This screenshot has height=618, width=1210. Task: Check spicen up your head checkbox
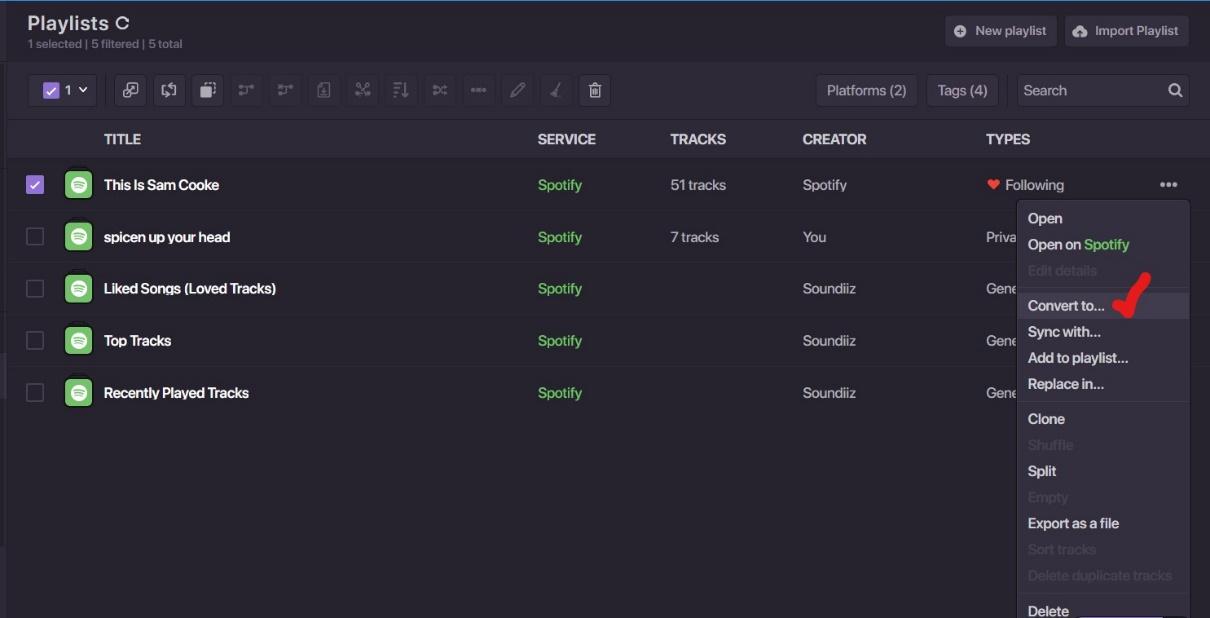35,237
